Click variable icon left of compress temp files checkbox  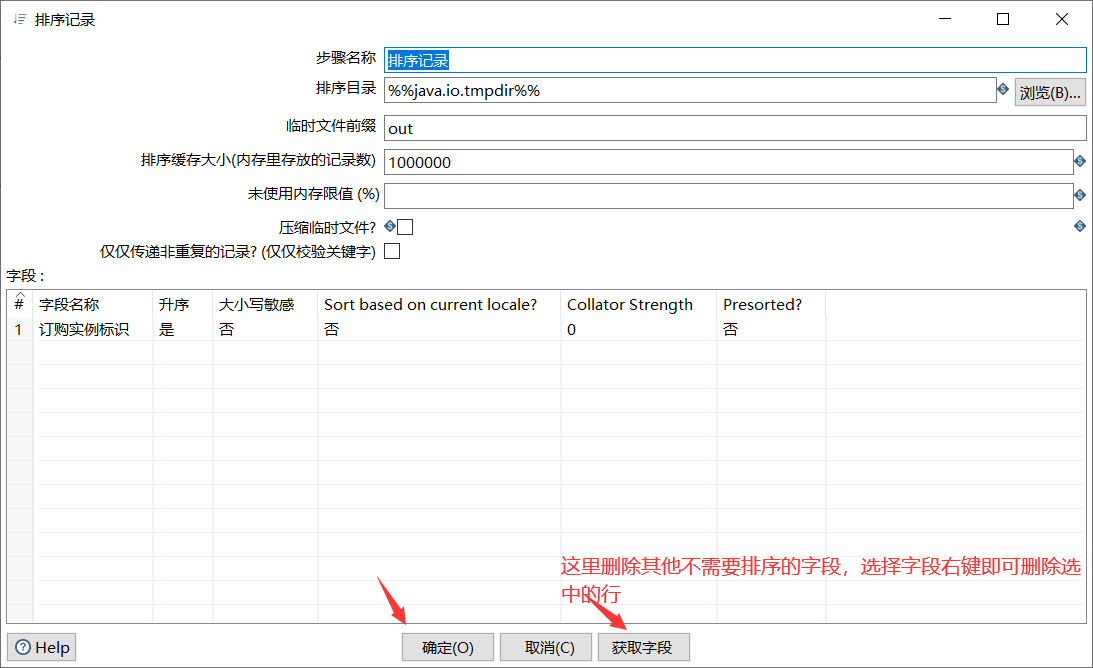click(x=390, y=226)
